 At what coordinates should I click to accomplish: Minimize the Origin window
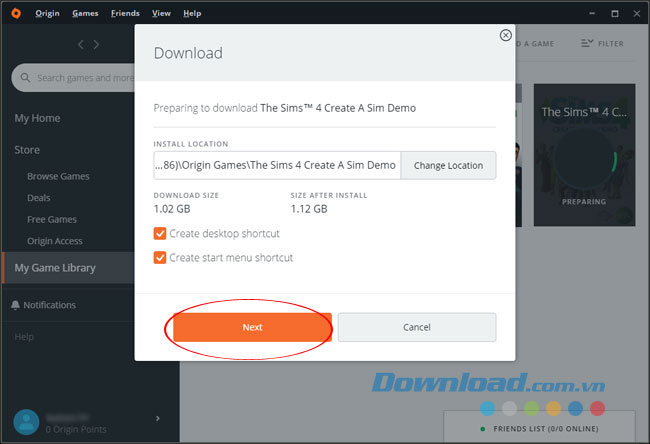[592, 13]
